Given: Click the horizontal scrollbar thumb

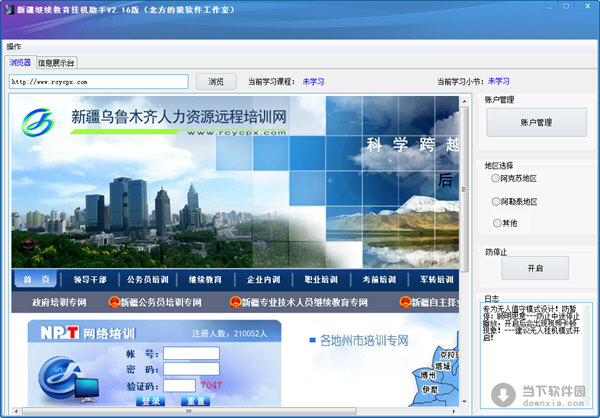Looking at the screenshot, I should (x=189, y=411).
